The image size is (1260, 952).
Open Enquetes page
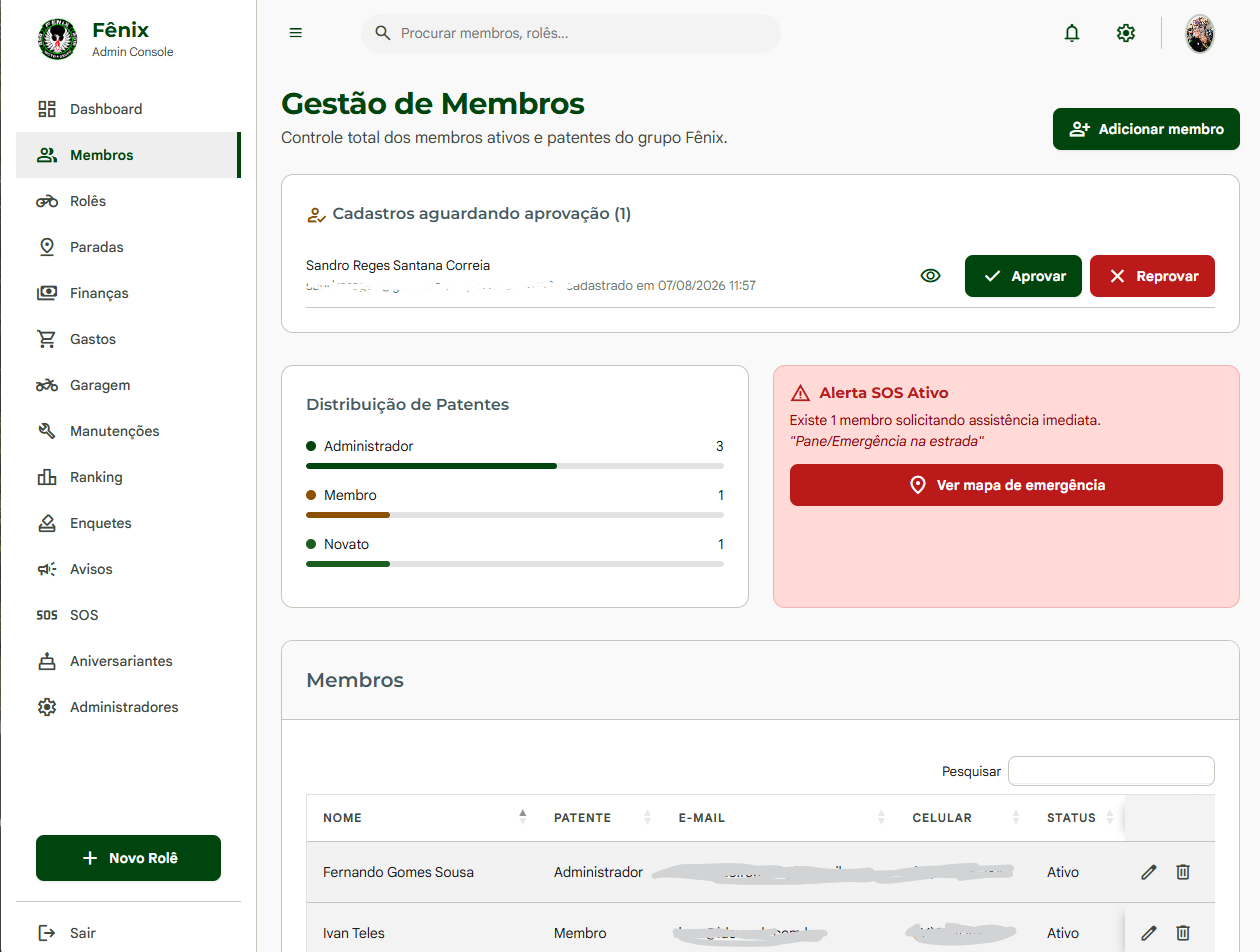tap(128, 523)
